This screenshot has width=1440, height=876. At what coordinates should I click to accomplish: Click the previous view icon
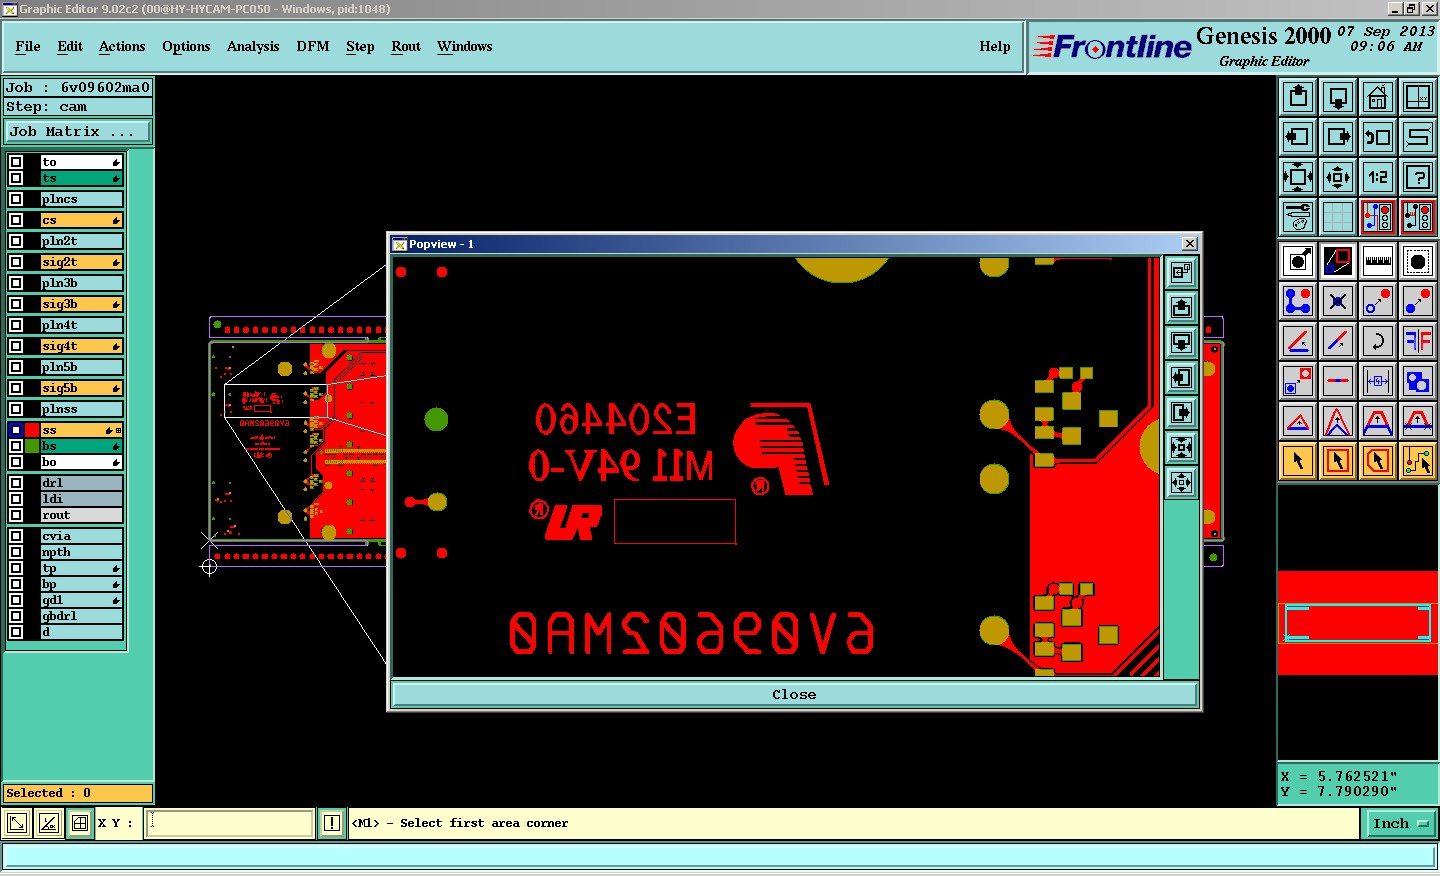pos(1378,137)
